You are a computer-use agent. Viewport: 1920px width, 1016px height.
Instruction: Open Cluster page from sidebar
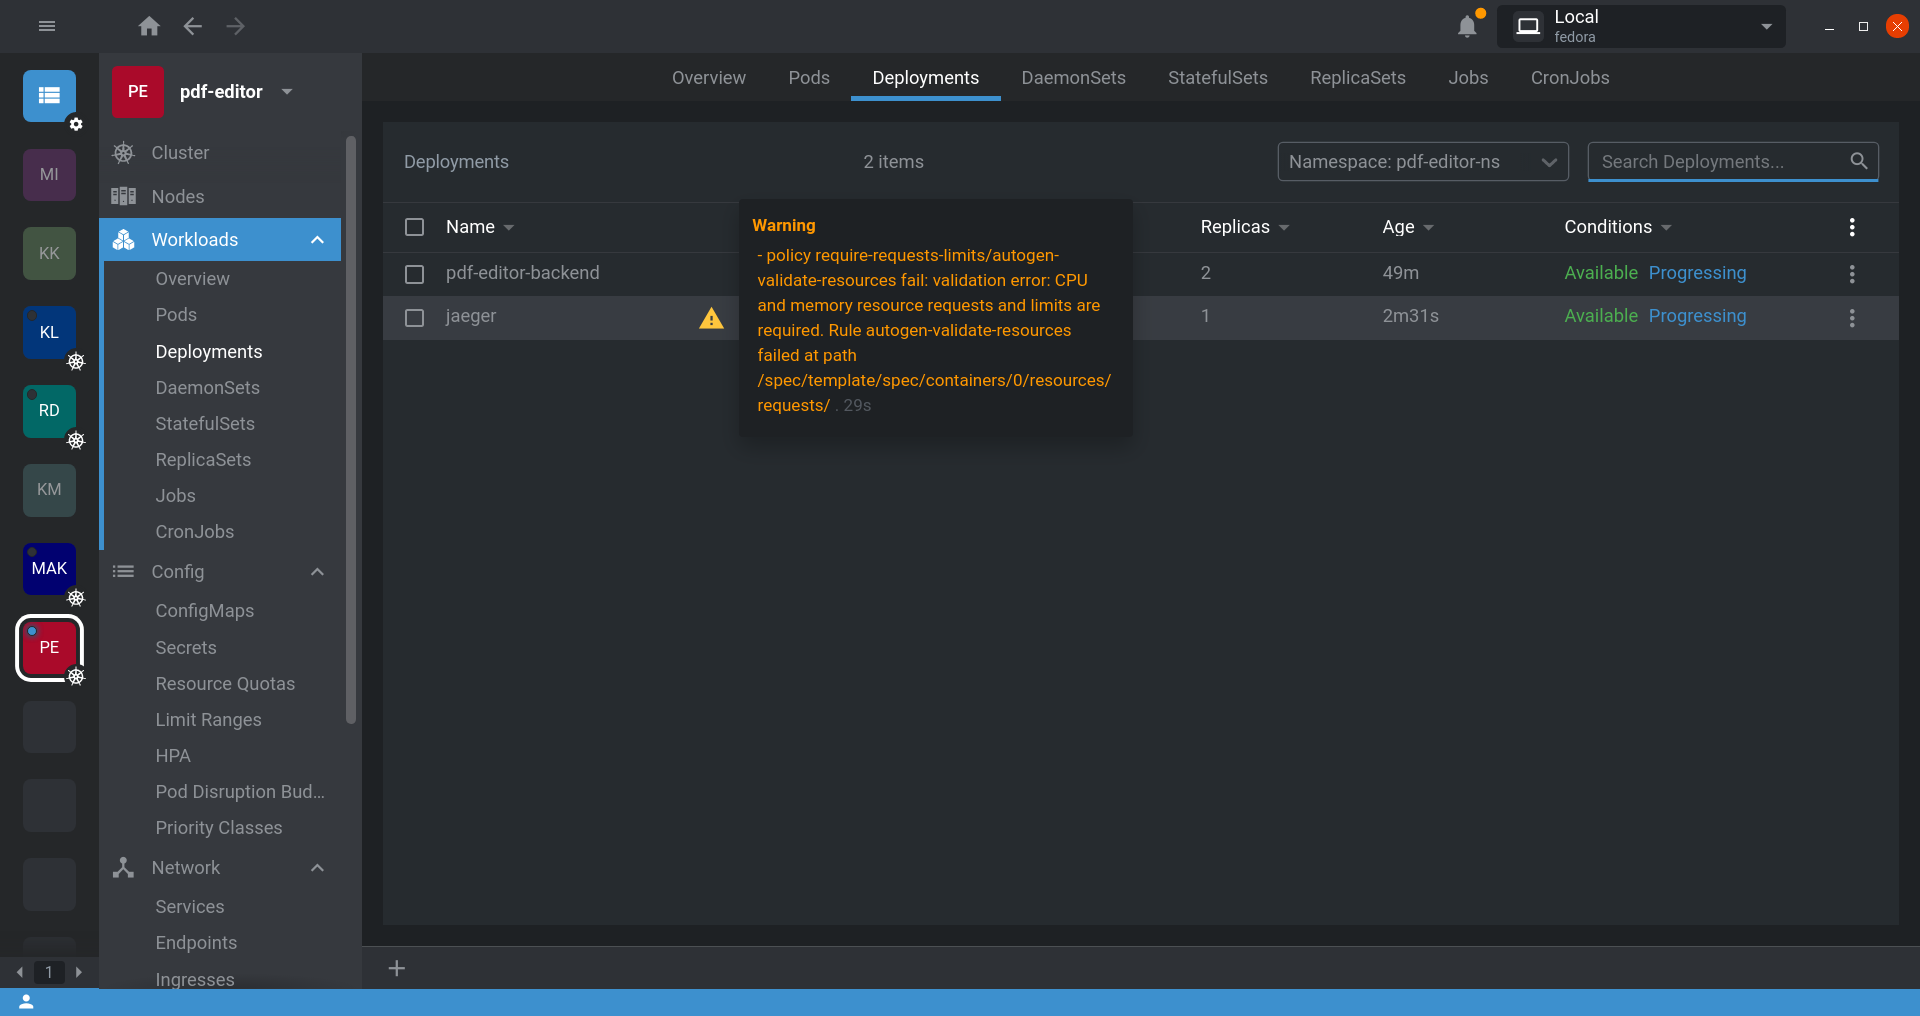(220, 153)
